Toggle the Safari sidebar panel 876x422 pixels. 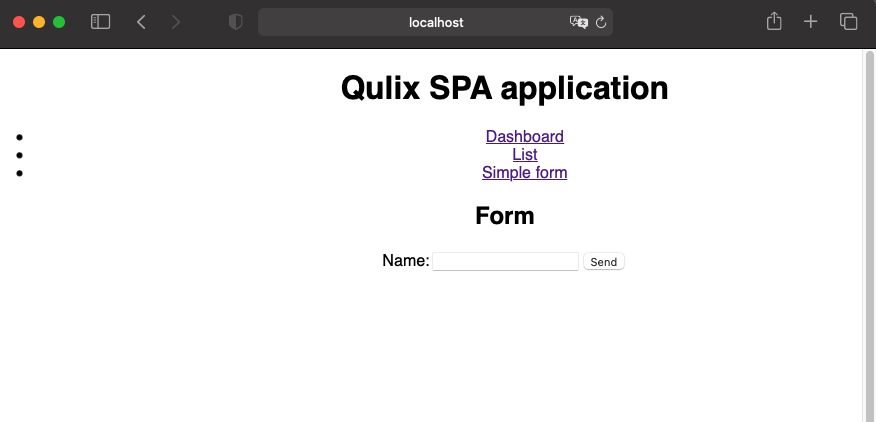(100, 22)
